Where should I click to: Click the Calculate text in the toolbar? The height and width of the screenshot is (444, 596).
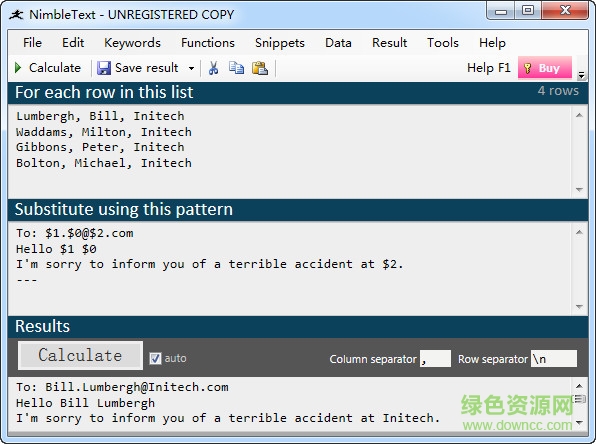tap(55, 68)
